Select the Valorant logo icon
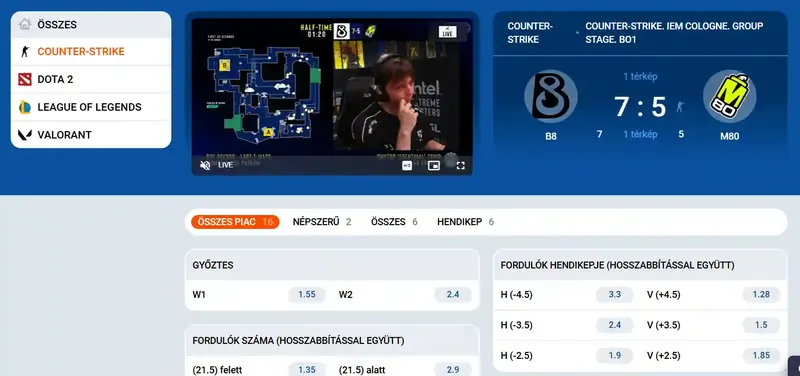 tap(24, 135)
